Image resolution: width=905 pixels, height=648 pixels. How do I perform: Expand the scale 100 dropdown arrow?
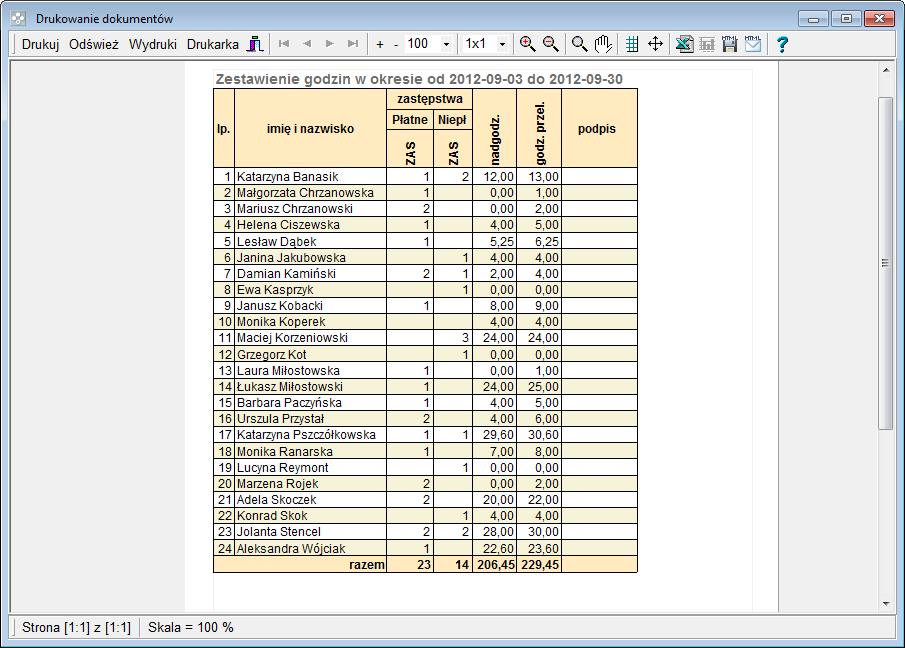[x=446, y=44]
